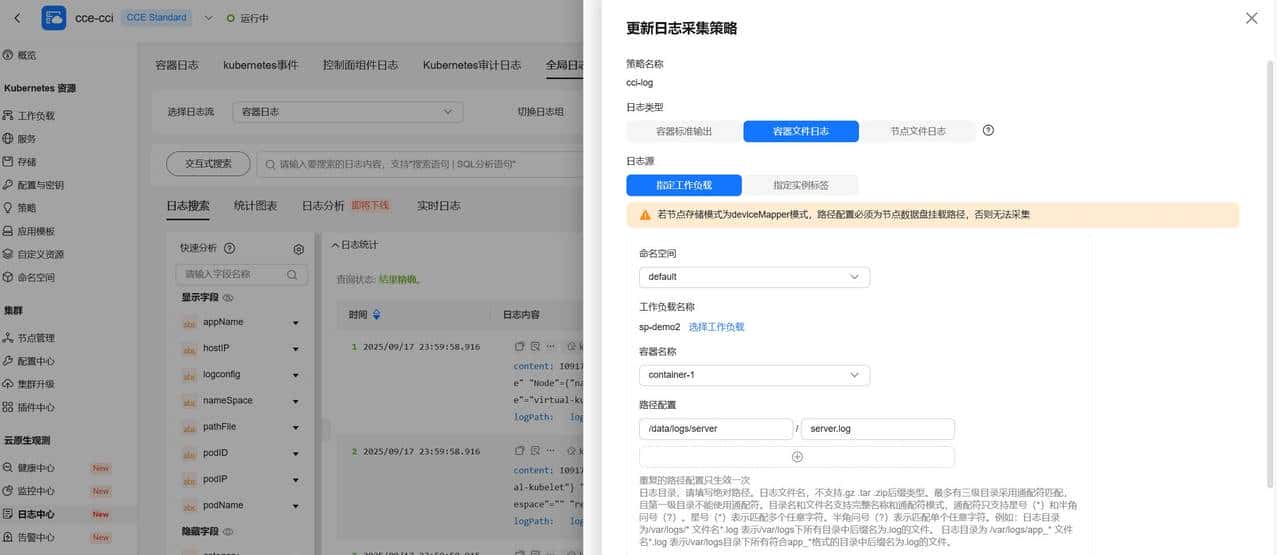1280x555 pixels.
Task: Select 节点文件日志 log type
Action: (918, 131)
